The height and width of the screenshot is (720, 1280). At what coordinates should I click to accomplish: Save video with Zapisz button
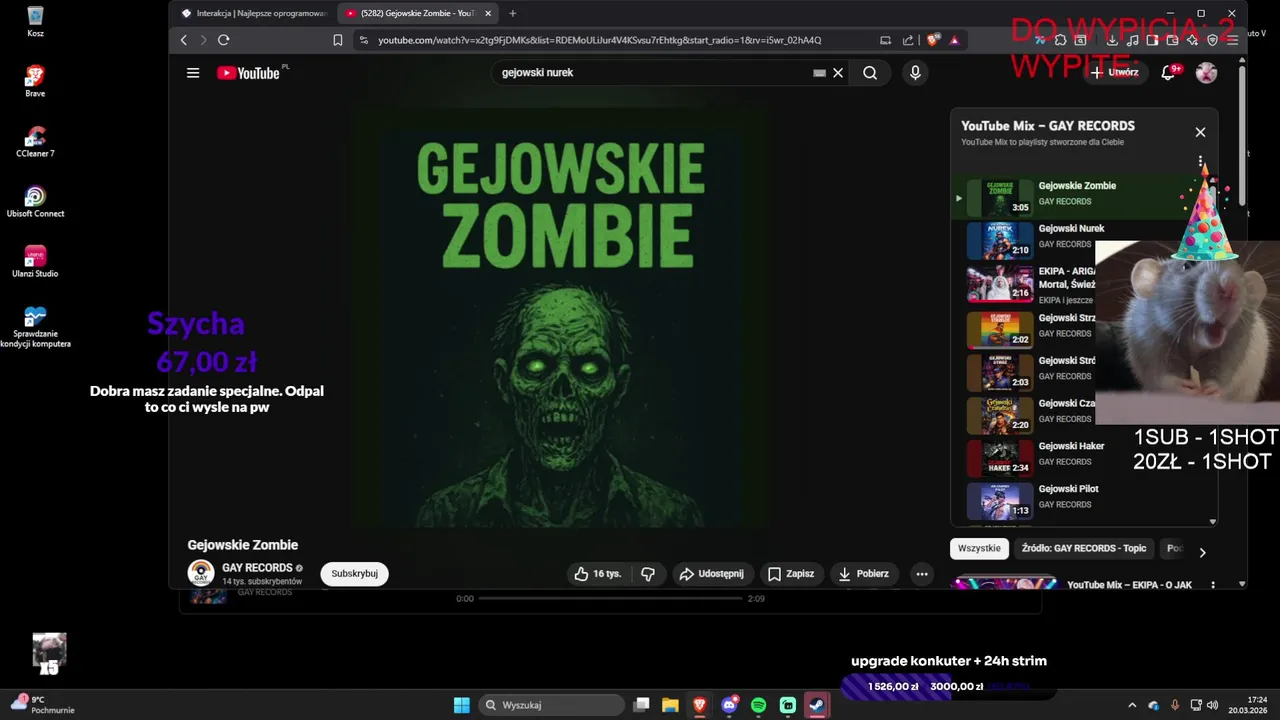(791, 574)
